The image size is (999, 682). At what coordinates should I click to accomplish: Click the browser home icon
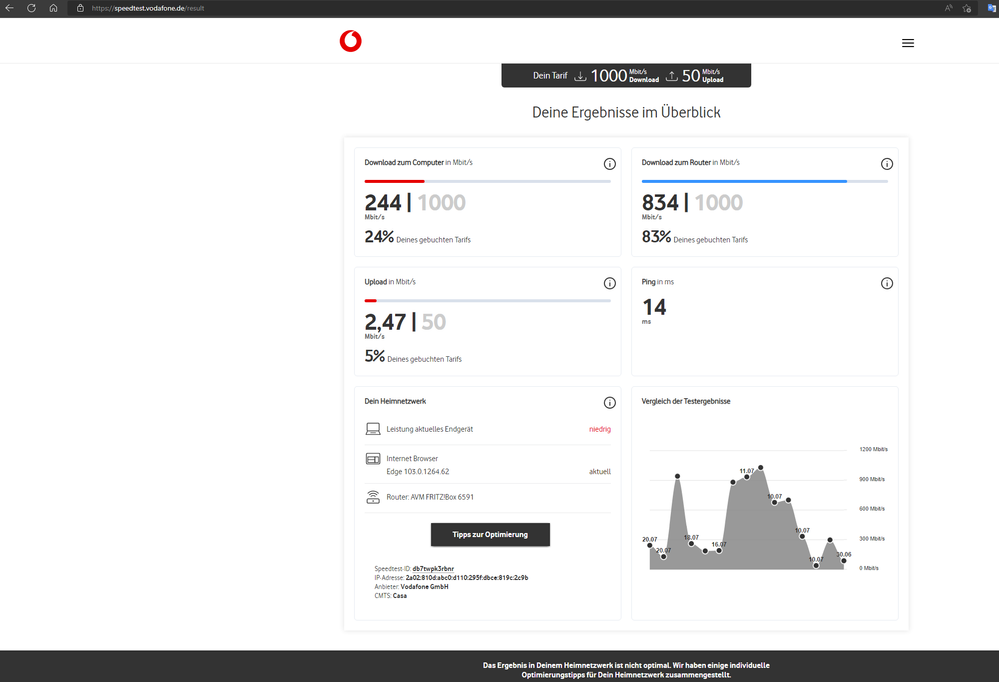(52, 8)
